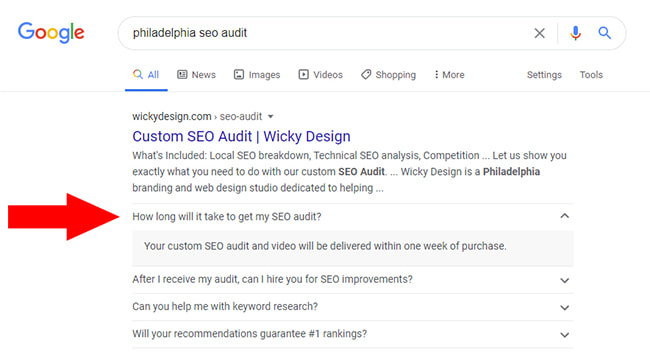Click answer text about delivery within one week
The height and width of the screenshot is (363, 650).
(x=325, y=246)
